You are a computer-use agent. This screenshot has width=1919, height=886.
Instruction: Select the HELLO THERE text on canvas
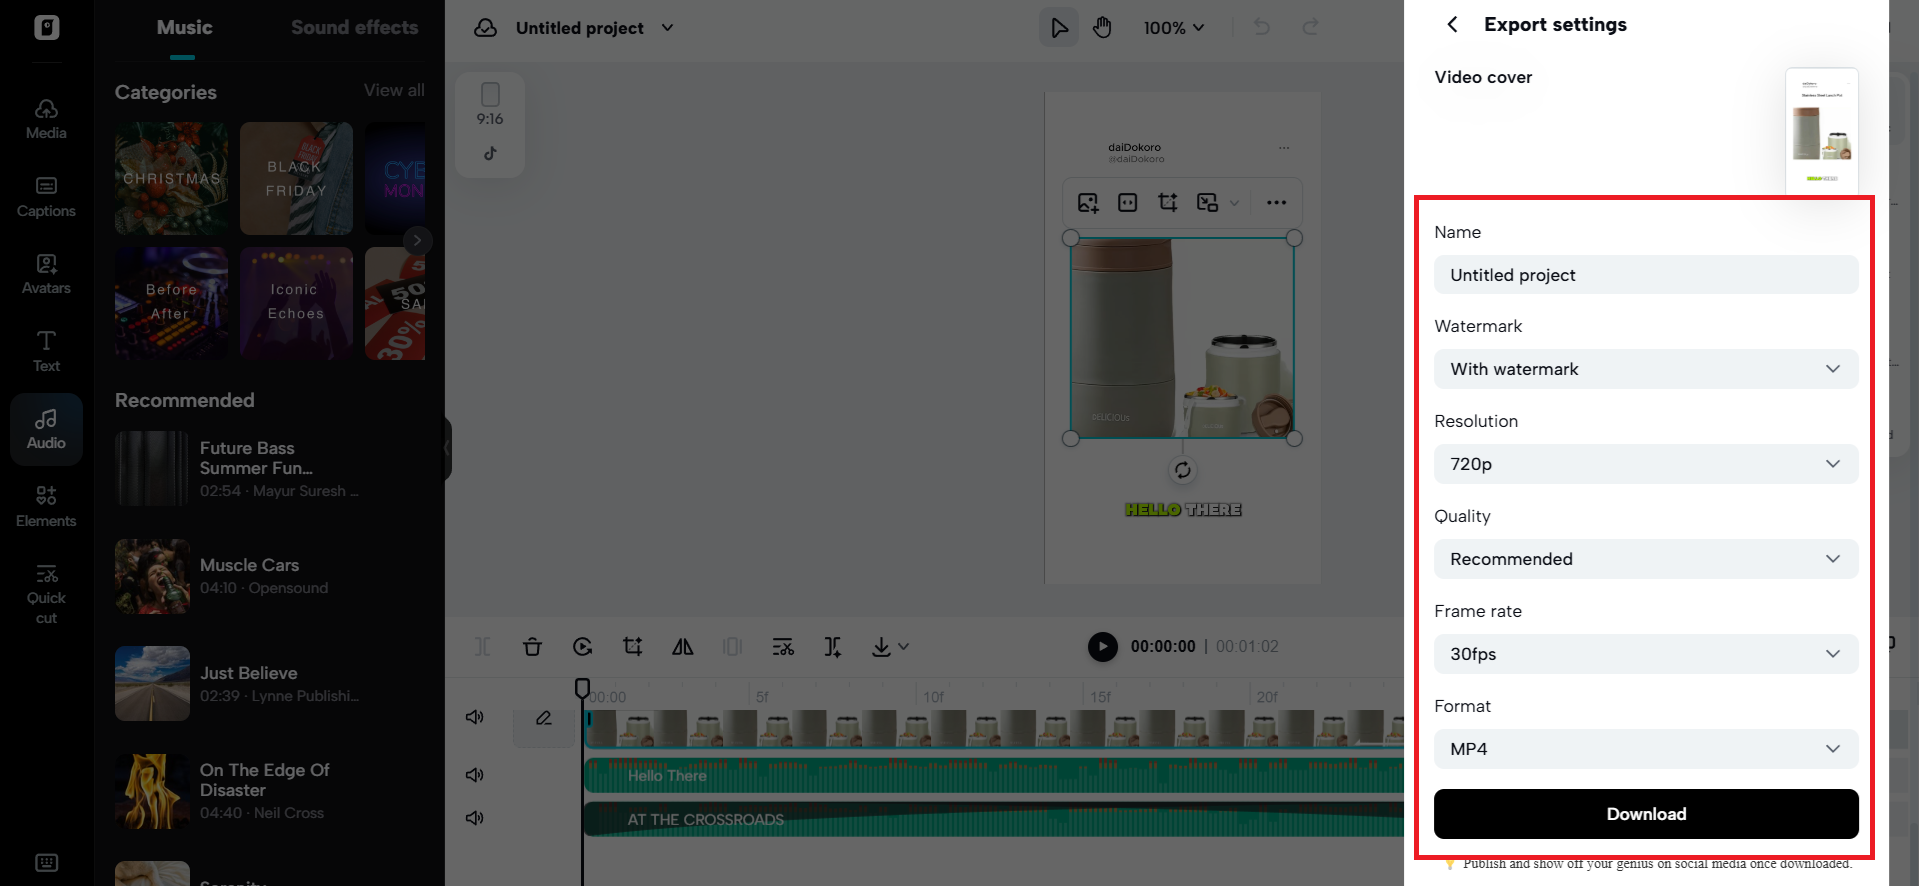[1183, 510]
